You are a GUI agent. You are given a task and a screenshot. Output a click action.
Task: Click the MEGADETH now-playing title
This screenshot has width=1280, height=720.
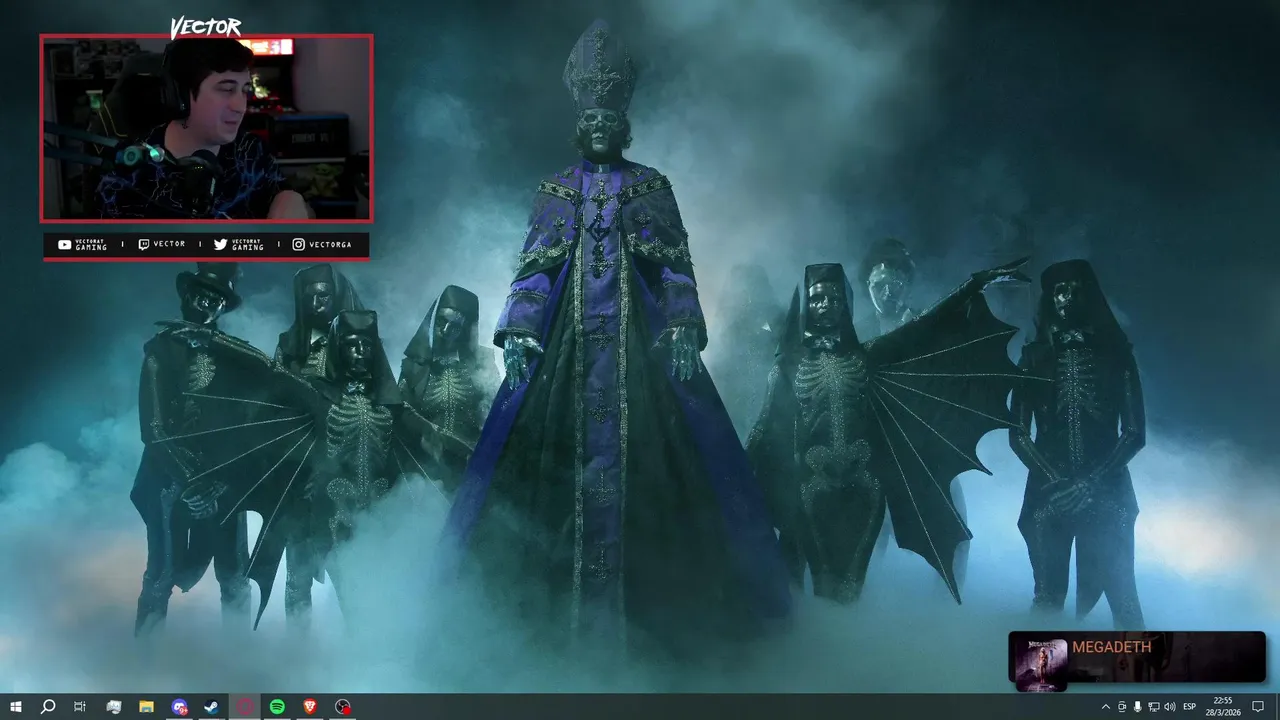pyautogui.click(x=1112, y=647)
